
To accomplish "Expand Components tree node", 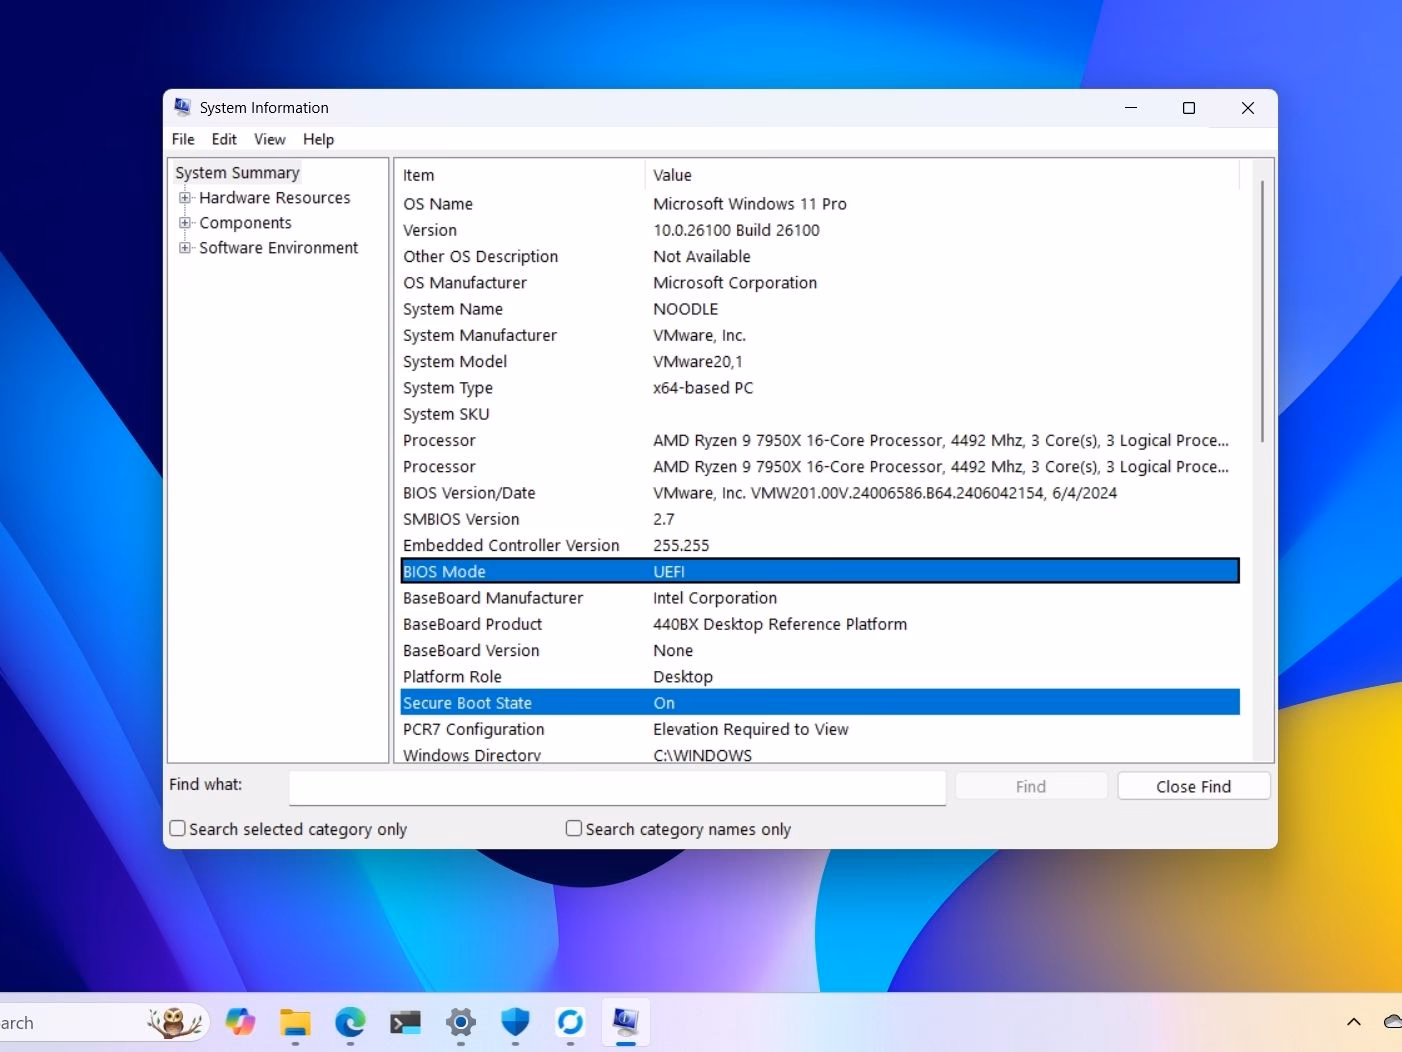I will 185,223.
